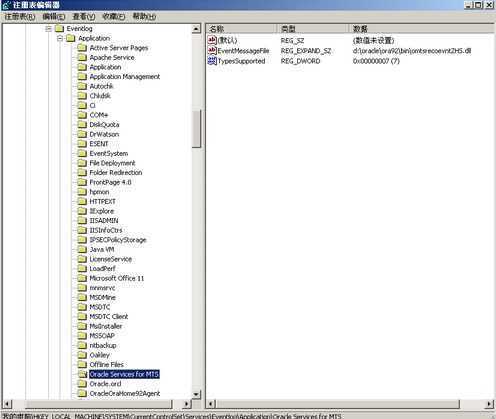Click the Chkdsk folder icon
The height and width of the screenshot is (419, 496).
pos(82,96)
